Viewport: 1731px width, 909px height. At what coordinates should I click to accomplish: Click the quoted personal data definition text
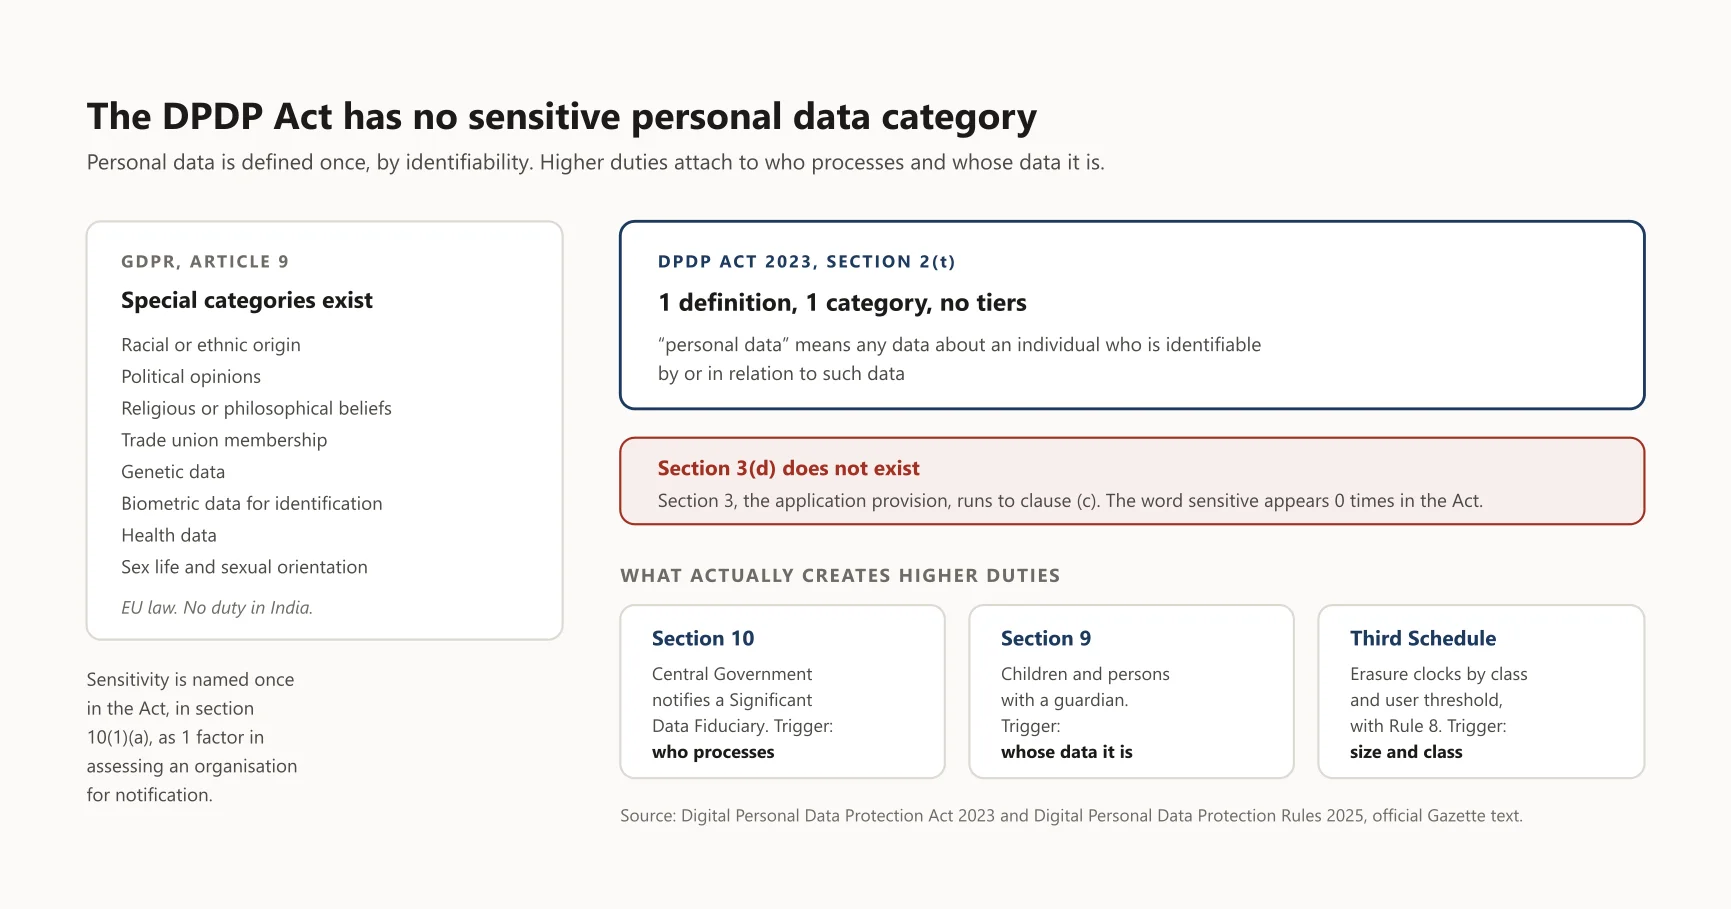pos(960,359)
